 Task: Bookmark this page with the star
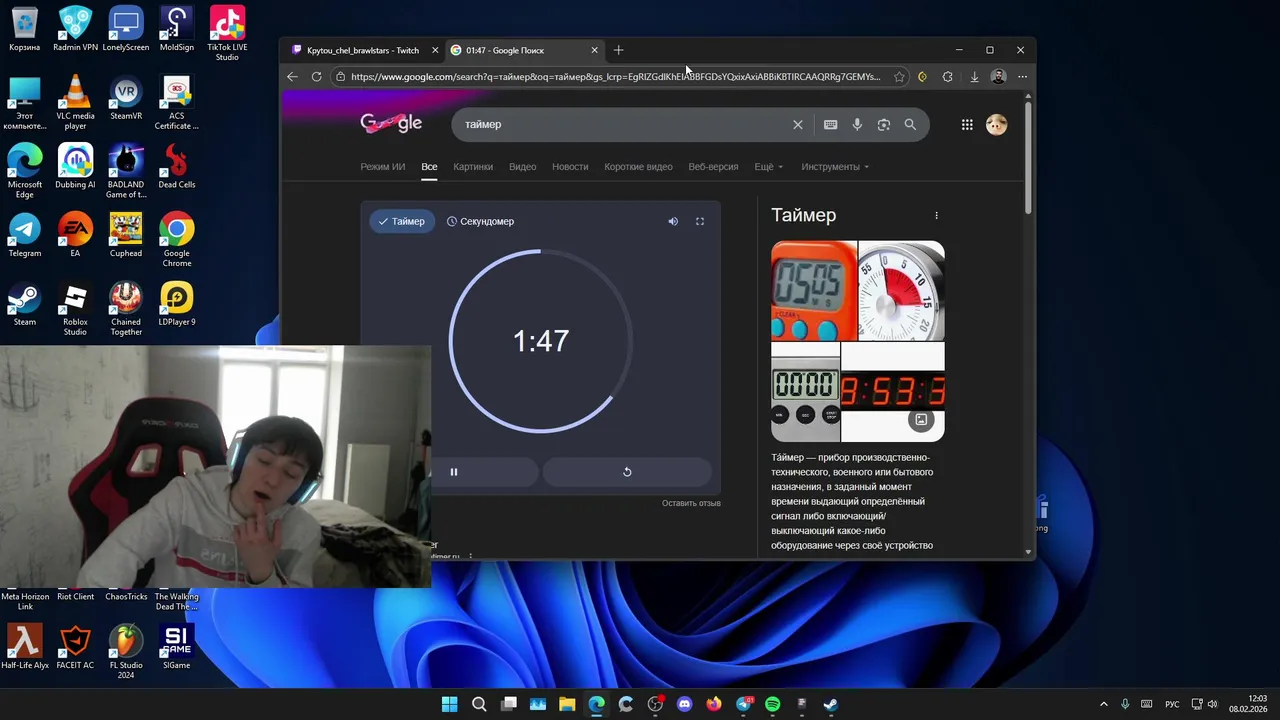pyautogui.click(x=899, y=77)
